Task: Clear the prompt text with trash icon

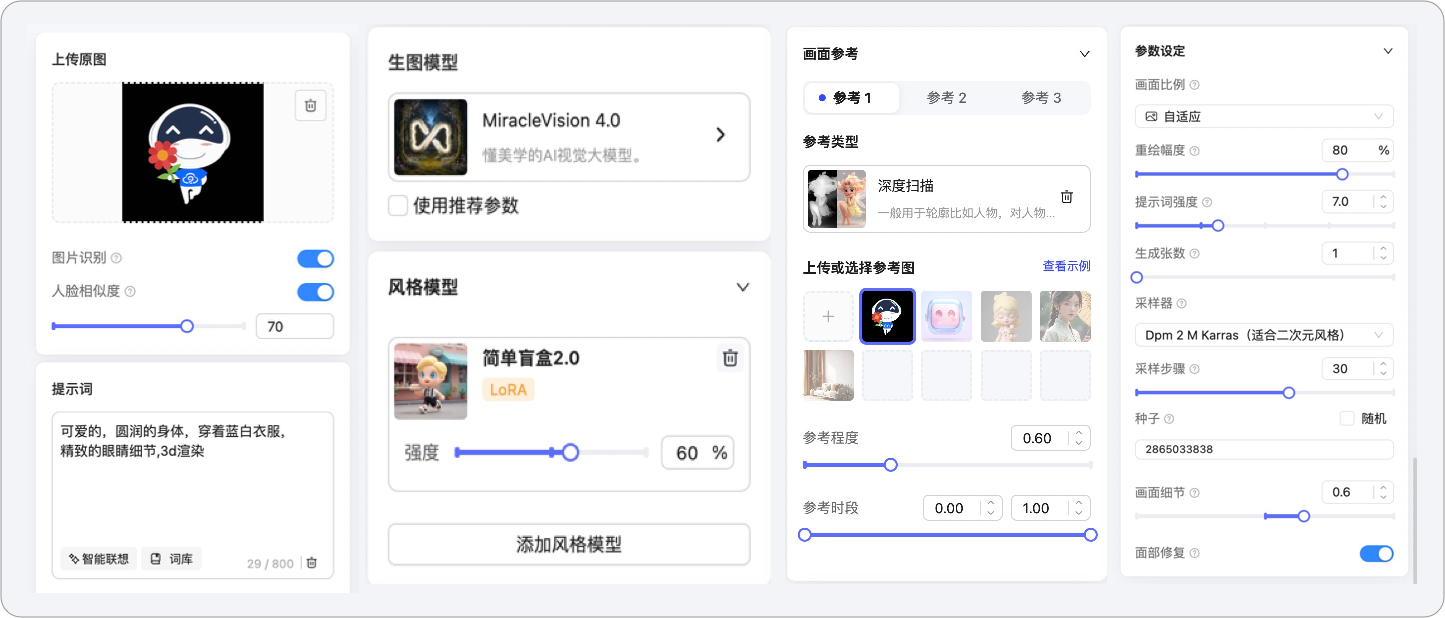Action: pos(312,563)
